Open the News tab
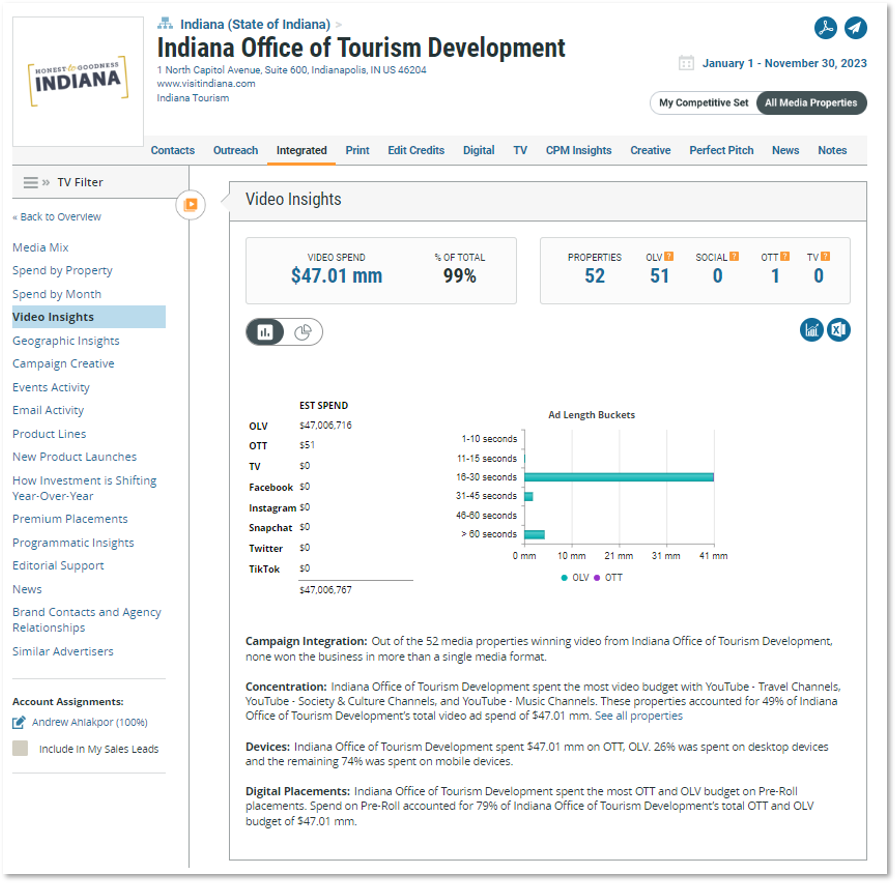Screen dimensions: 896x883 pyautogui.click(x=785, y=150)
